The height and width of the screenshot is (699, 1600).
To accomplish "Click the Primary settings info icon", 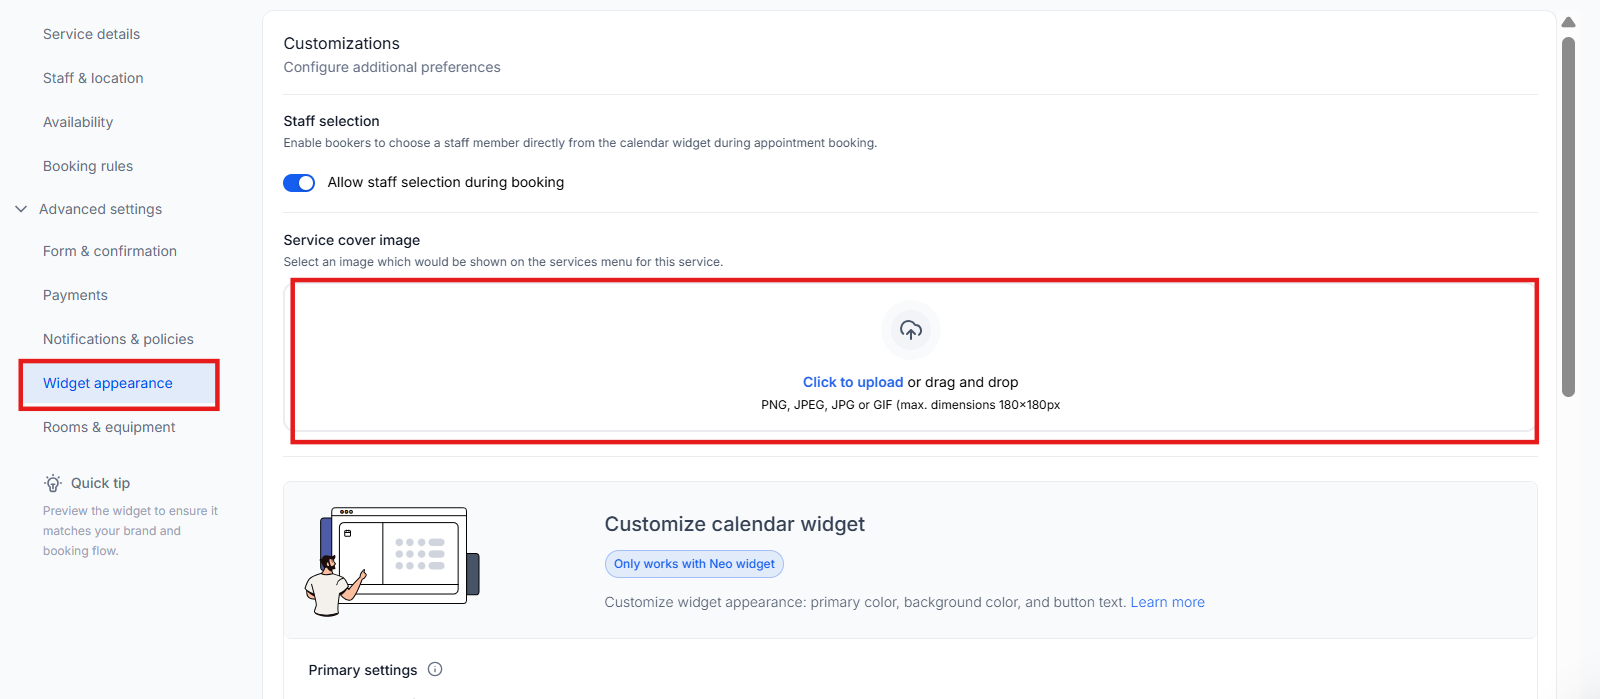I will 435,670.
